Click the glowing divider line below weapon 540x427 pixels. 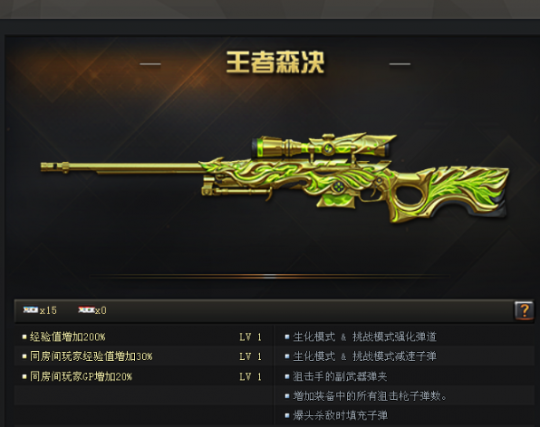(x=270, y=276)
